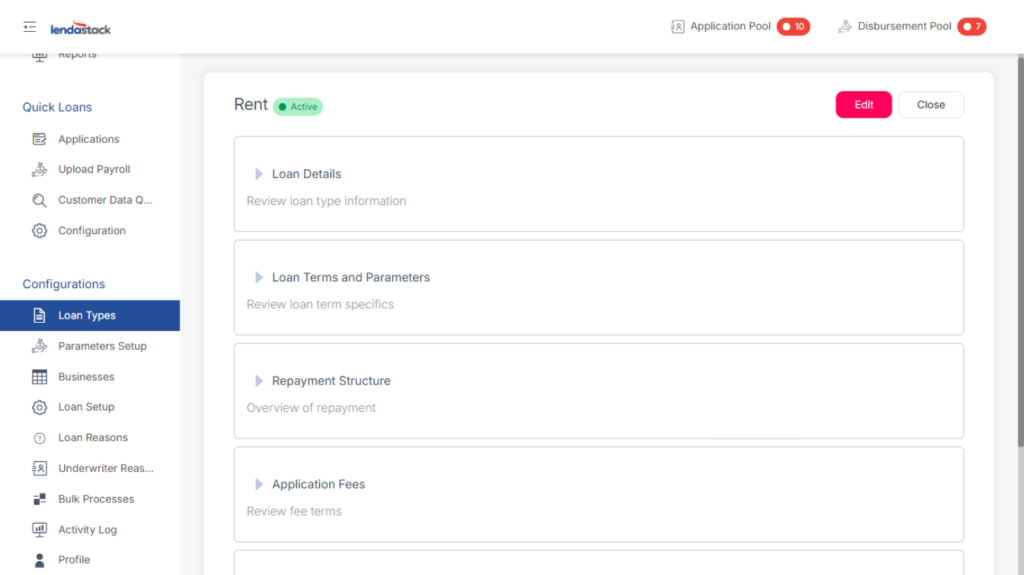Click the red Application Pool count badge

(x=793, y=27)
